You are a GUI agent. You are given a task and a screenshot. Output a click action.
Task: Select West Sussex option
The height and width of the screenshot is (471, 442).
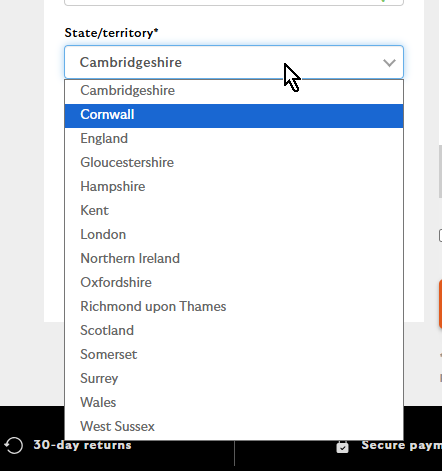pos(234,427)
